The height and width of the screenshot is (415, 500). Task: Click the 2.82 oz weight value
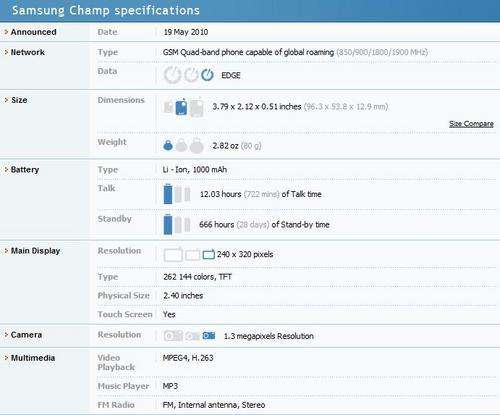pos(225,146)
